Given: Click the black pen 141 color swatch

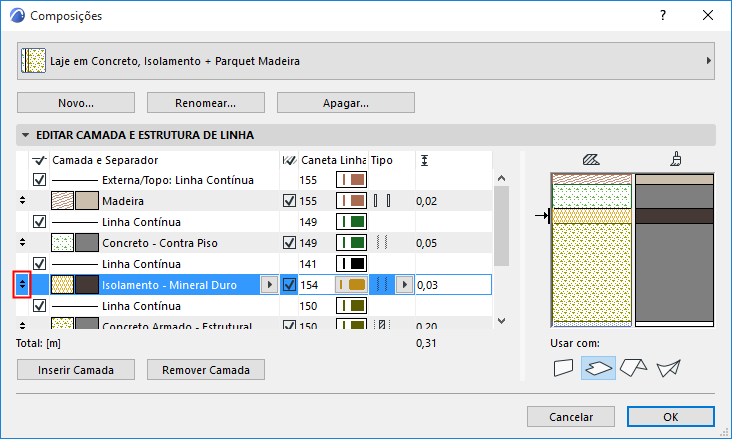Looking at the screenshot, I should pos(351,263).
